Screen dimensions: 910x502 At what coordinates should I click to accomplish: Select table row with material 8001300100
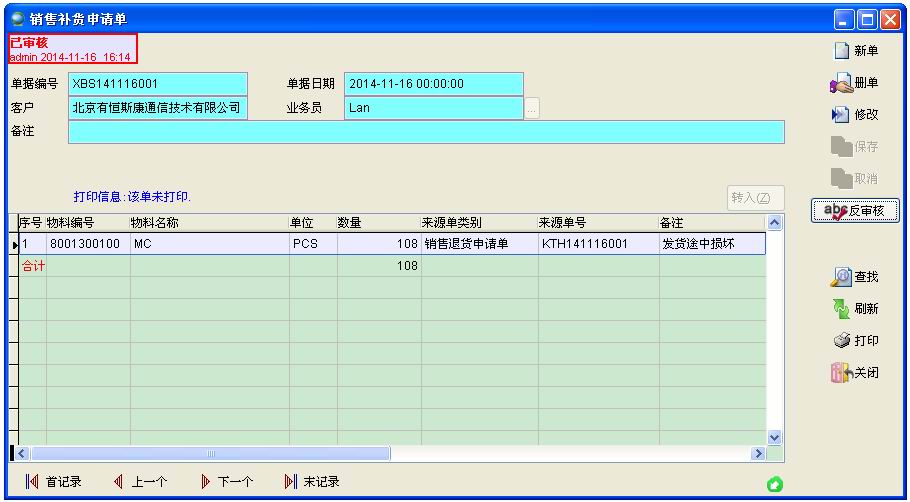85,243
